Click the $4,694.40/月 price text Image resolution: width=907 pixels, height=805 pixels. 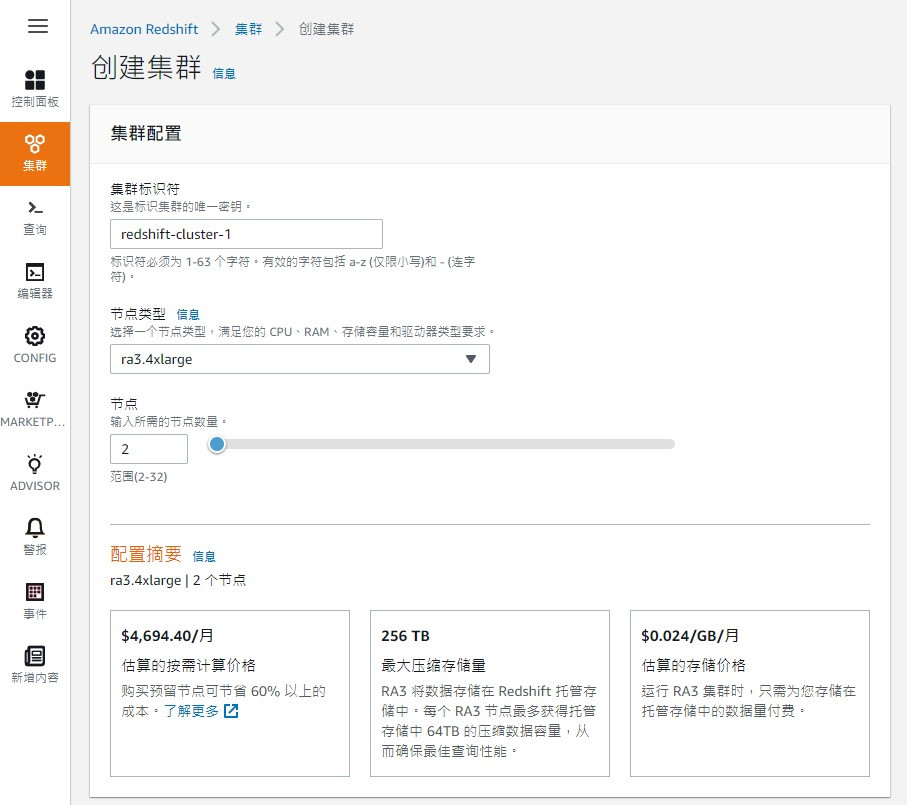167,636
